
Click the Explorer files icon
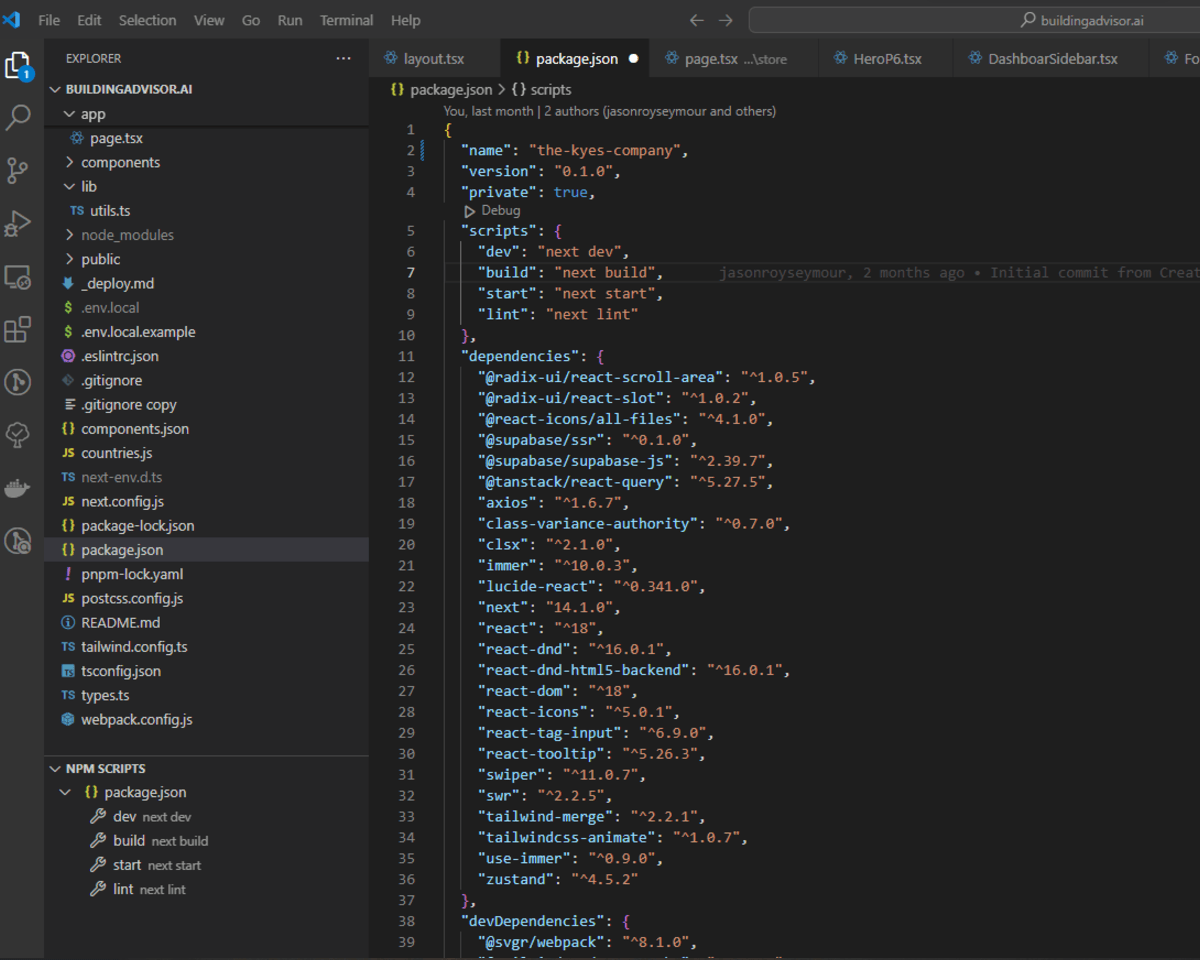pyautogui.click(x=18, y=66)
